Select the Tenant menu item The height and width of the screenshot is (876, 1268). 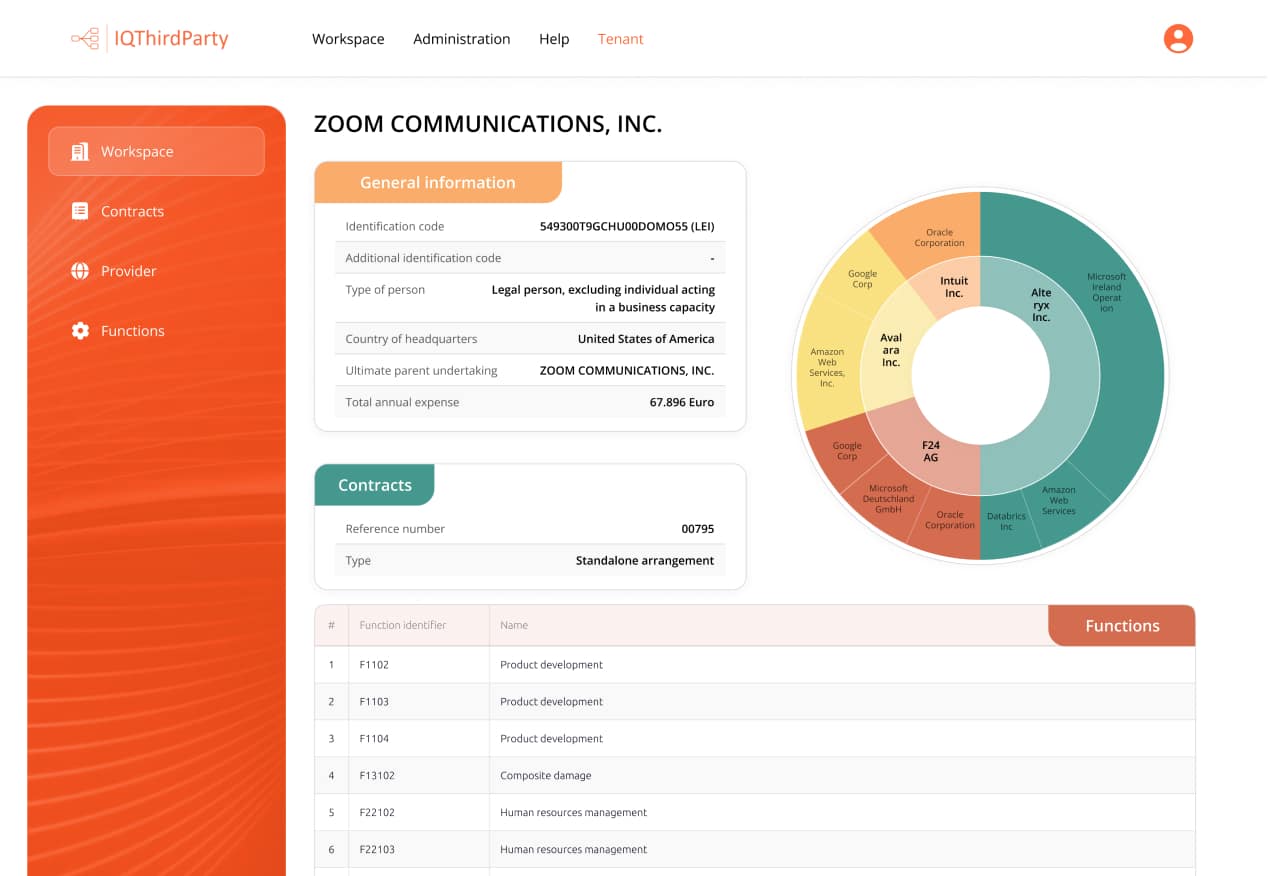click(620, 39)
